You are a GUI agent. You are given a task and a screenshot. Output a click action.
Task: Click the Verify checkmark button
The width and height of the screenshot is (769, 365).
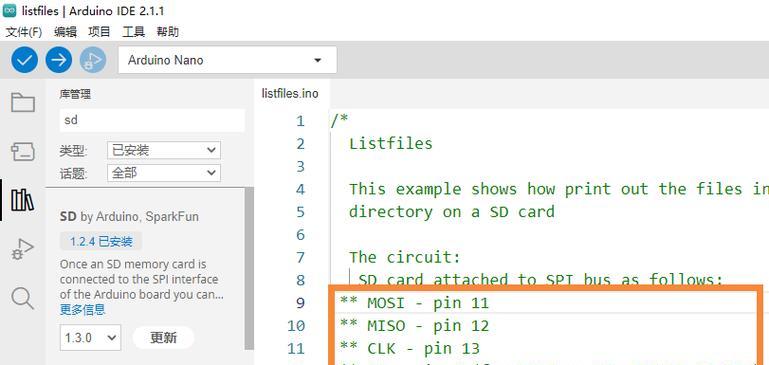24,60
